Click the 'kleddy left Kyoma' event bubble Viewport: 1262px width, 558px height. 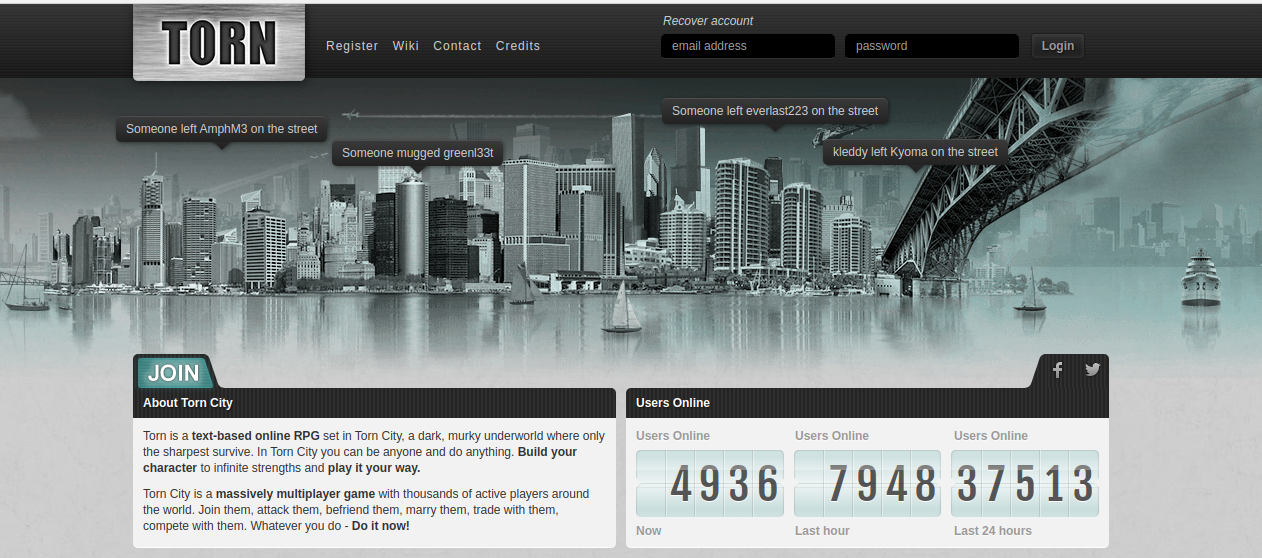click(915, 152)
